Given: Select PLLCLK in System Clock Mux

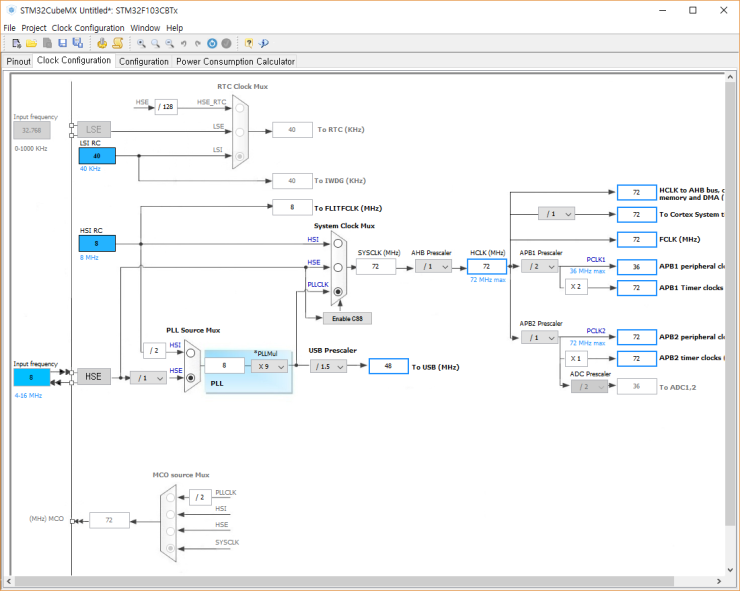Looking at the screenshot, I should 338,292.
